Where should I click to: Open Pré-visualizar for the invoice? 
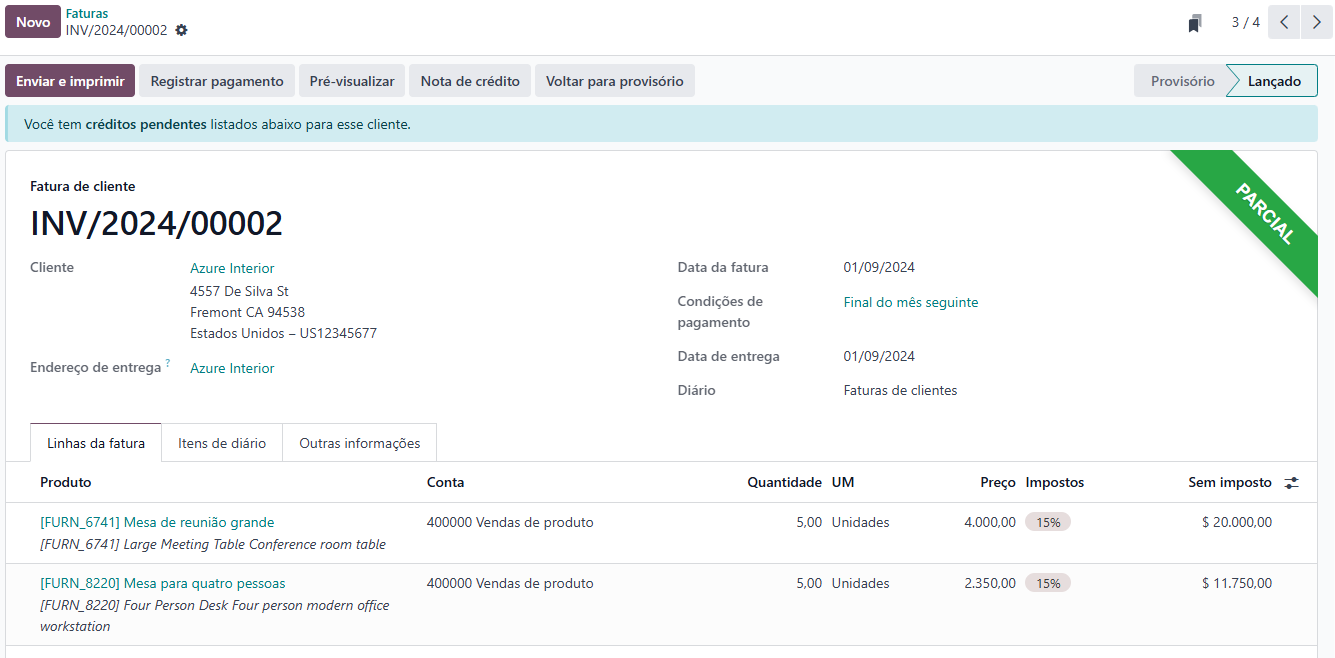(352, 81)
